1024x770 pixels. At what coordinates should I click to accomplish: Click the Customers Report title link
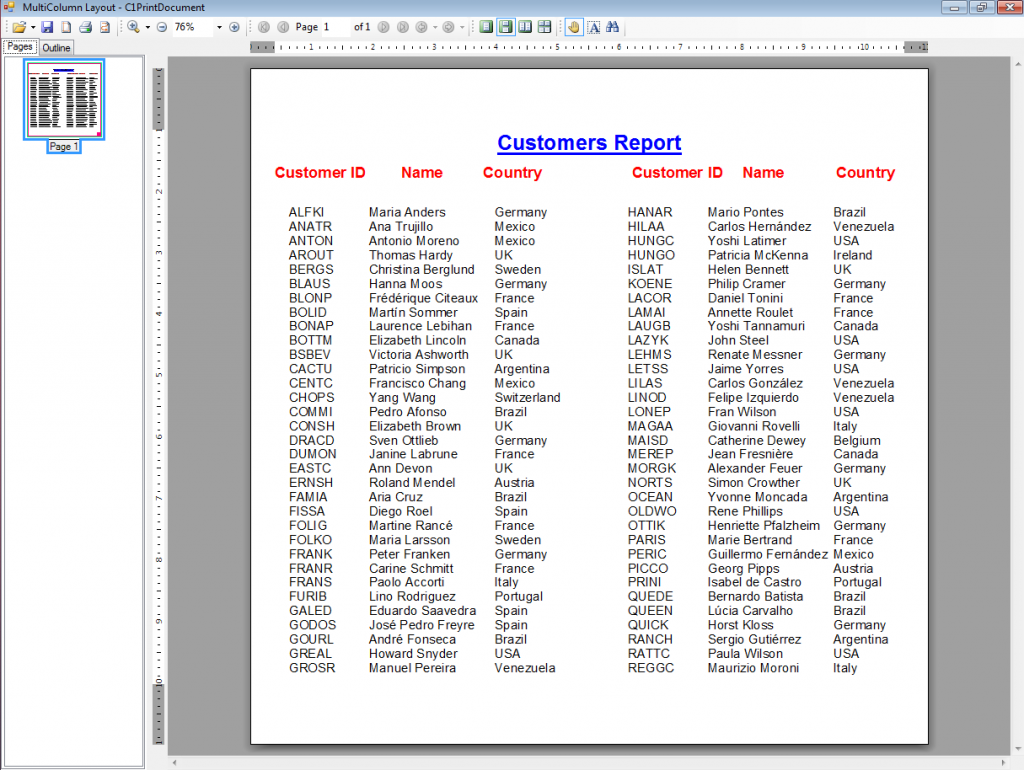tap(589, 142)
